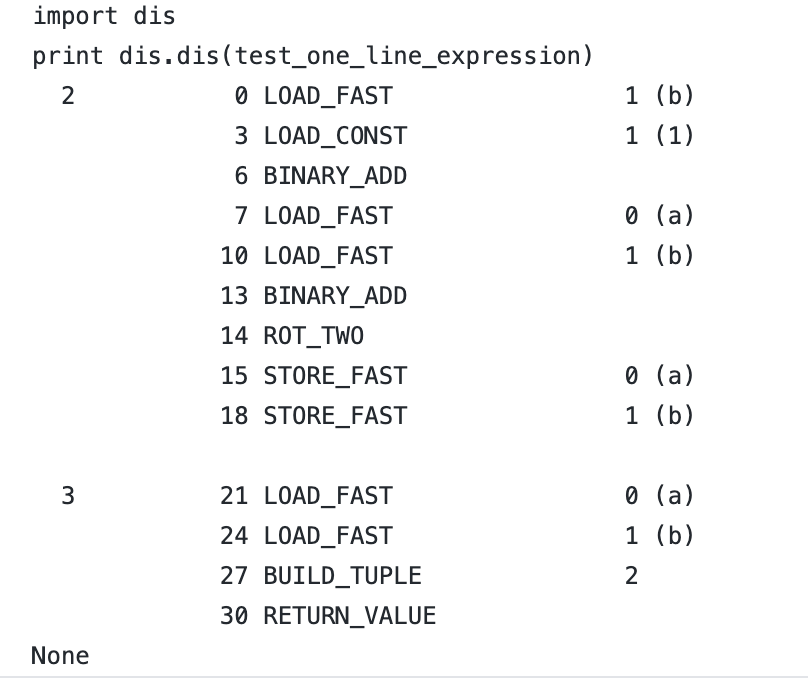Click the first LOAD_FAST at offset 0
The width and height of the screenshot is (808, 680).
point(328,96)
